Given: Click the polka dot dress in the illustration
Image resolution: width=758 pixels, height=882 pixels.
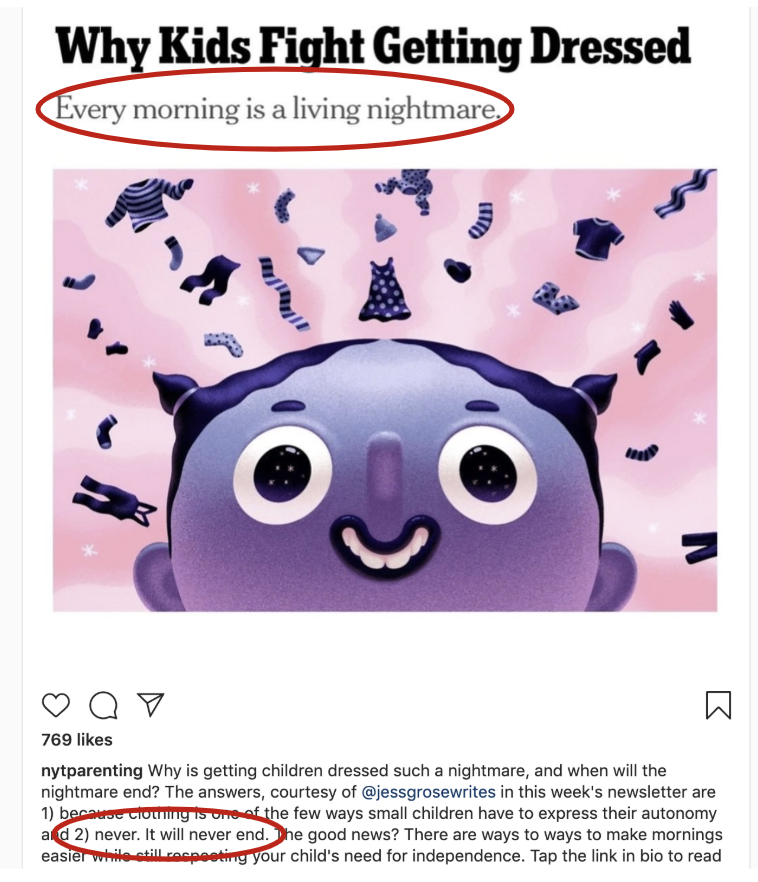Looking at the screenshot, I should pos(386,290).
